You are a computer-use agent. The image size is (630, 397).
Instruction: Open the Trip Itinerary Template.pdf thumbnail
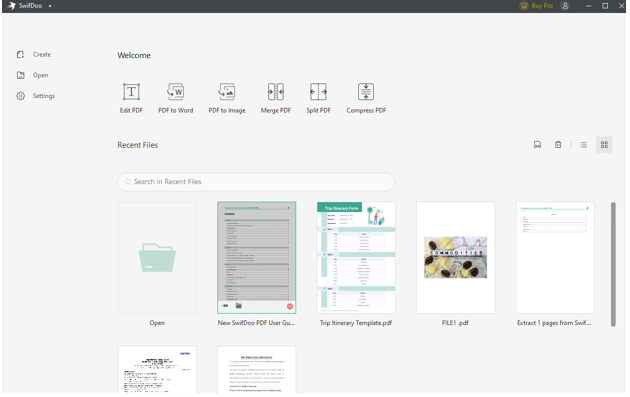tap(356, 258)
